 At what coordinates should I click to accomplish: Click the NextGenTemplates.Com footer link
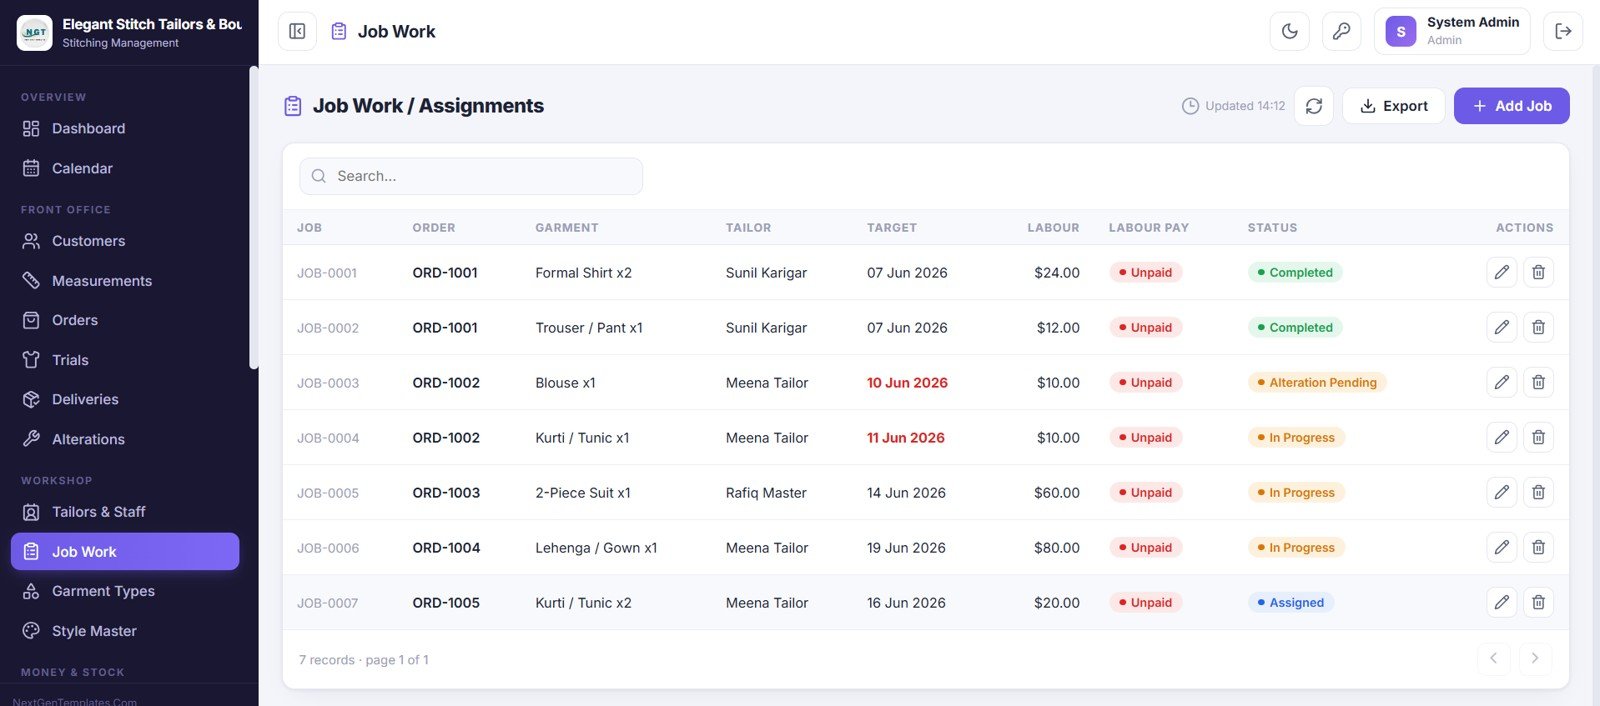[74, 702]
